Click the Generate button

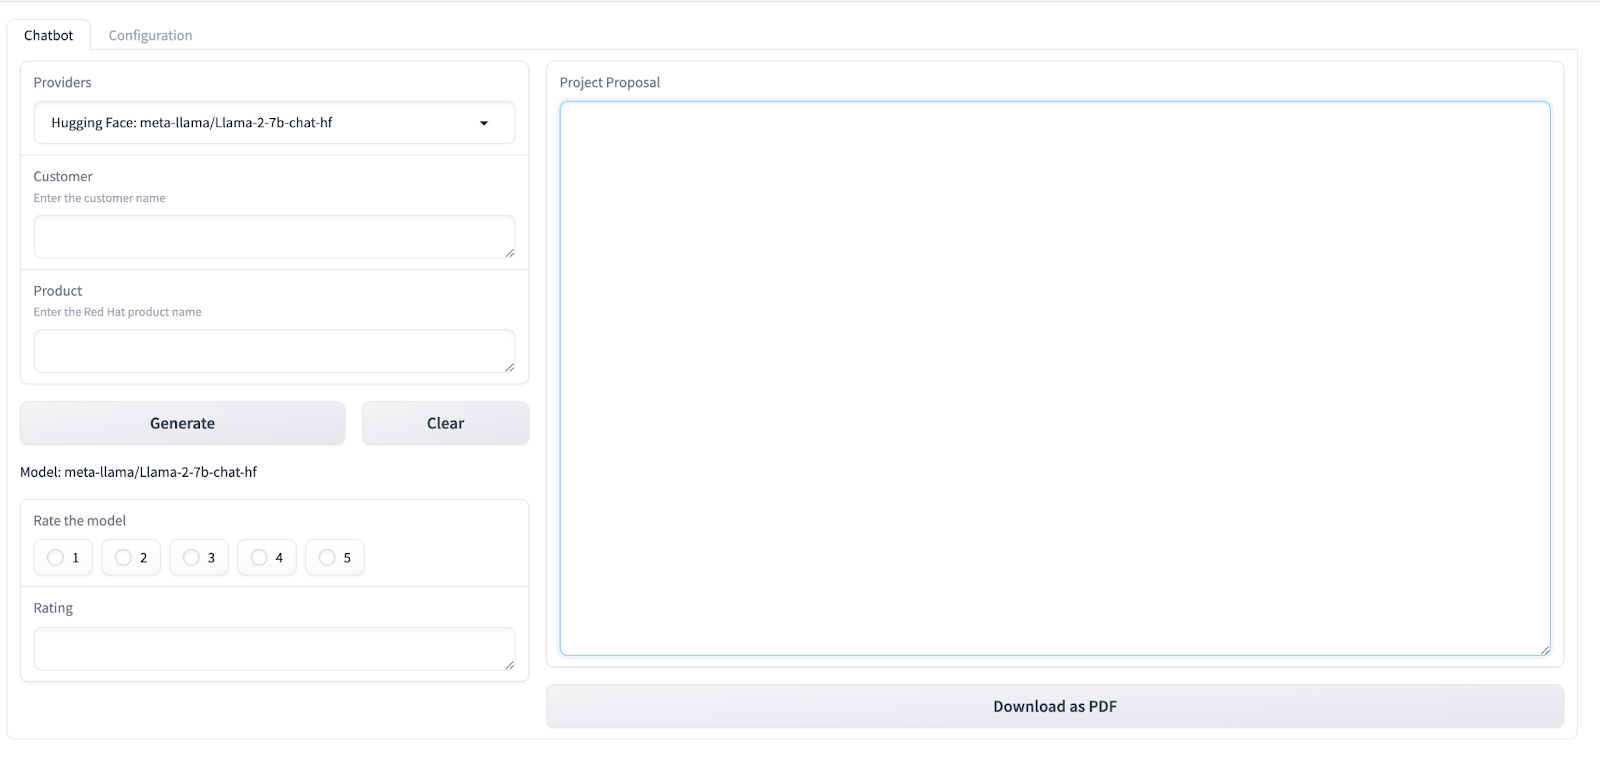(182, 423)
